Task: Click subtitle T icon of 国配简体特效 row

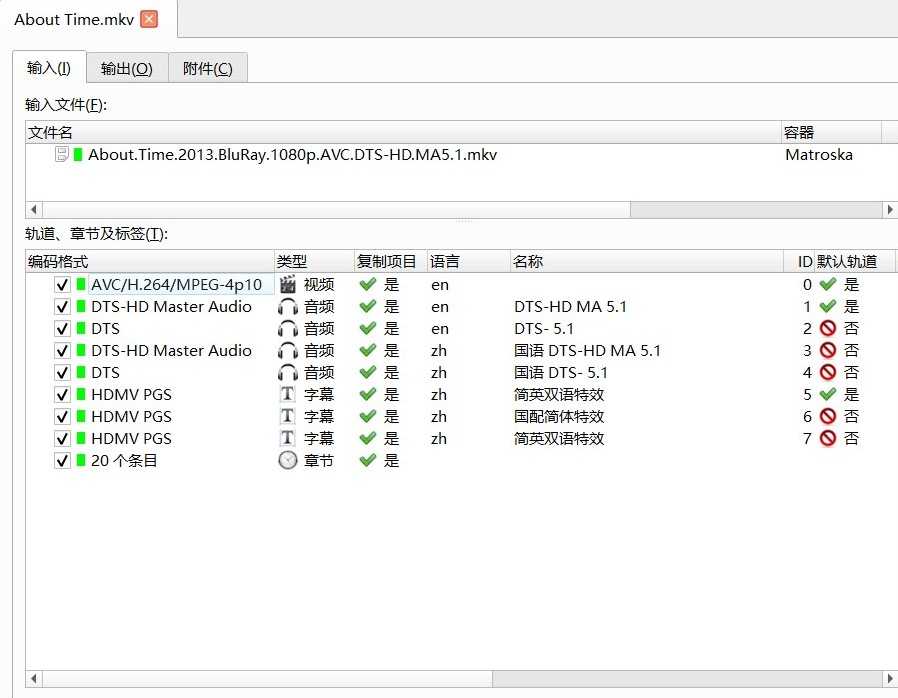Action: [x=287, y=416]
